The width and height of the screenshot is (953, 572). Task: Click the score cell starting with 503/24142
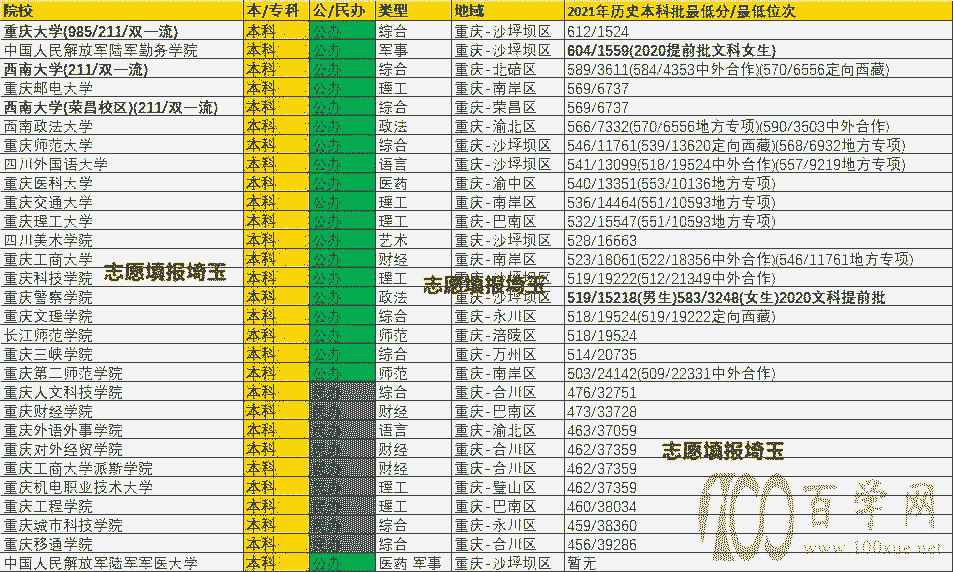(759, 373)
